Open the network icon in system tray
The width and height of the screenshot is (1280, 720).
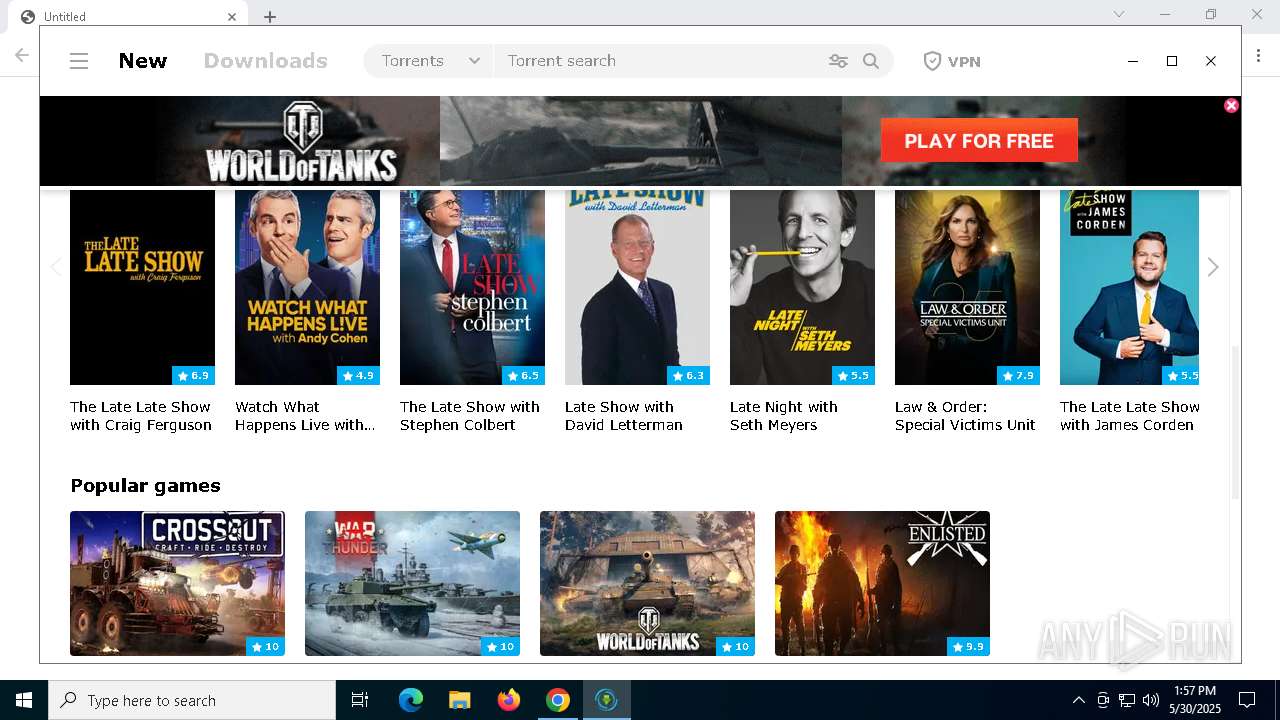(1127, 700)
